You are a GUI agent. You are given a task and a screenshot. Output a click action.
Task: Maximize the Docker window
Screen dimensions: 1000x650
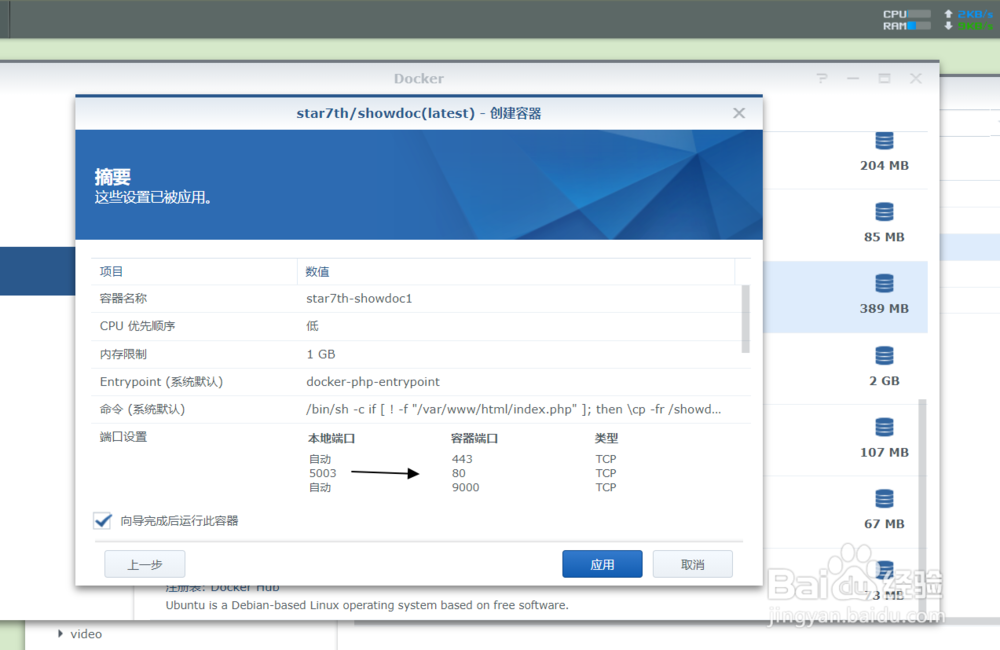tap(884, 78)
